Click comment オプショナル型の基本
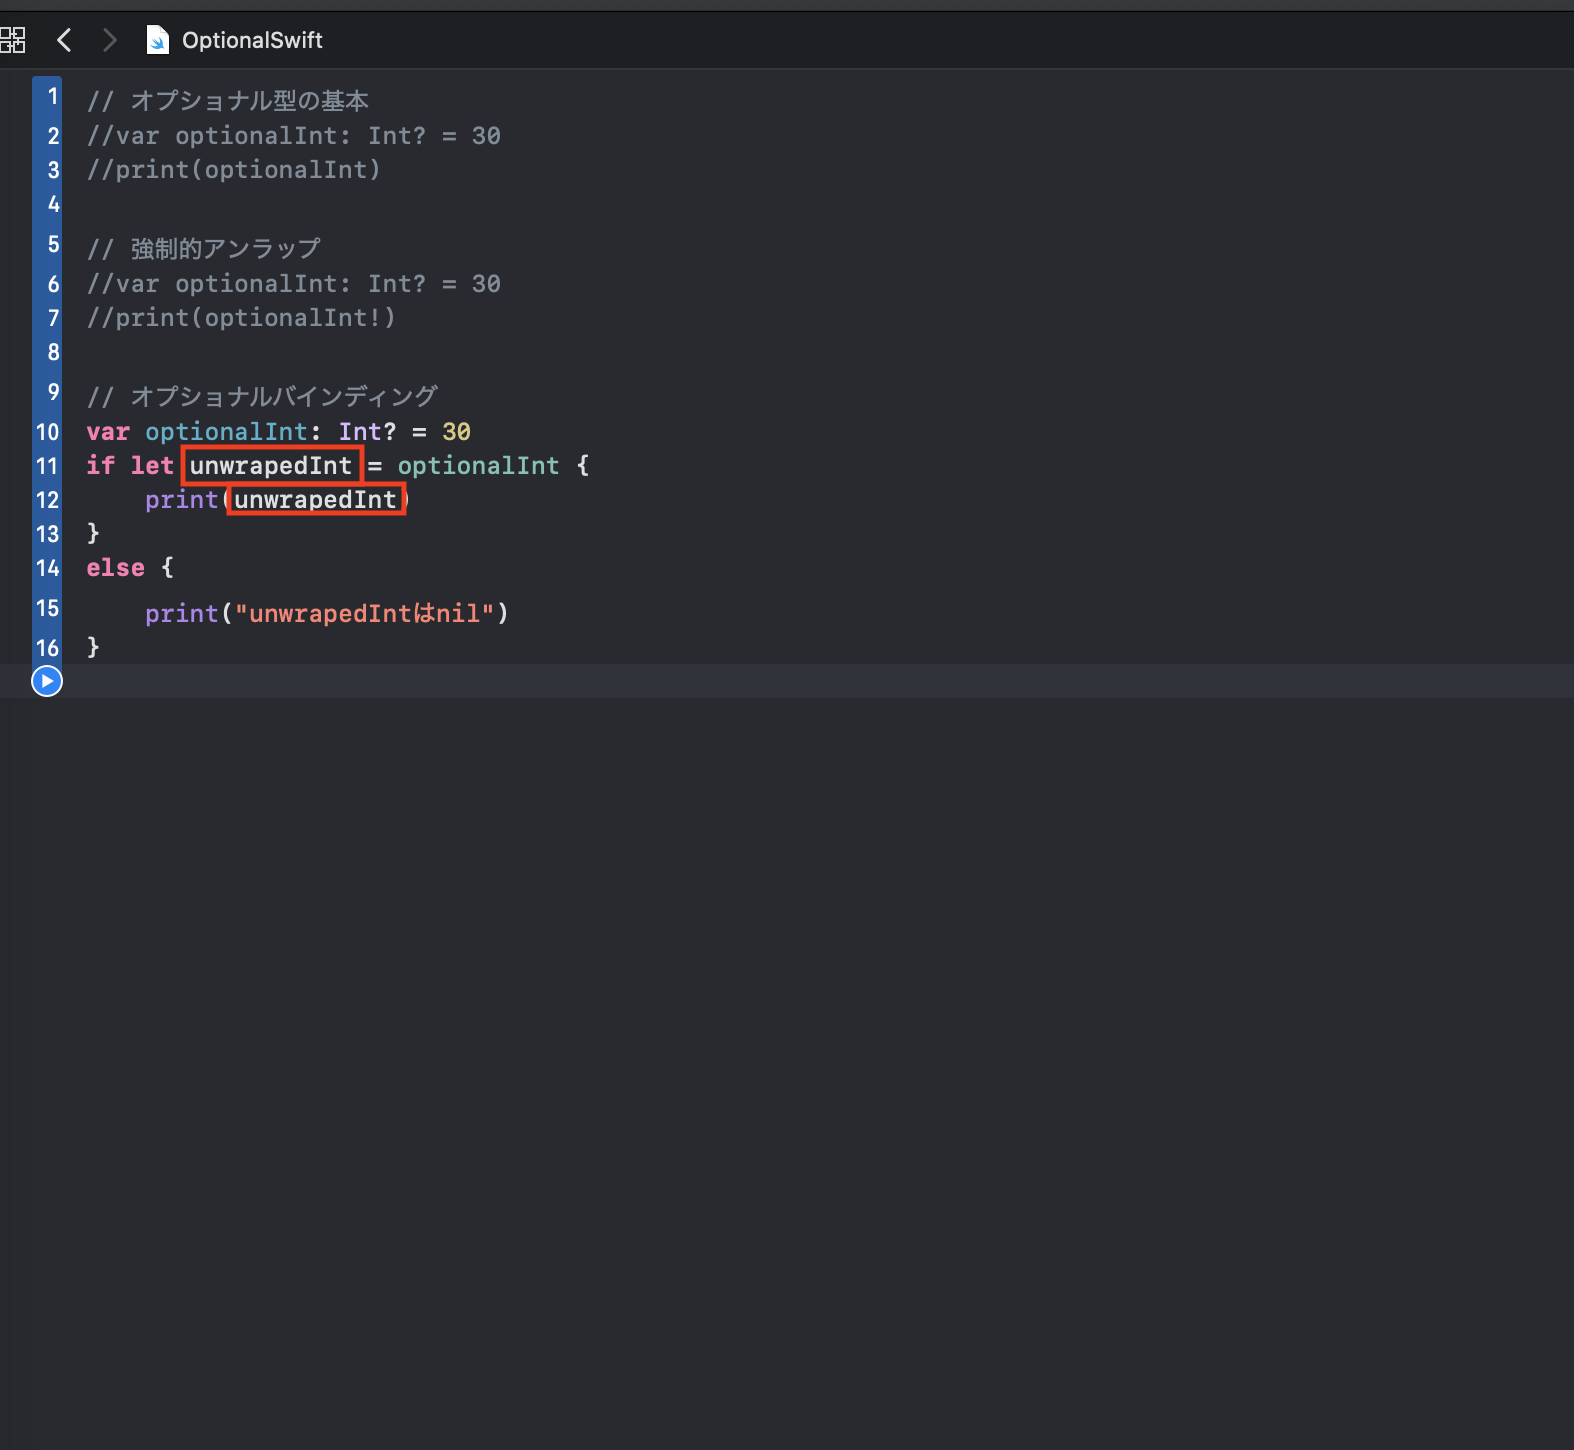Viewport: 1574px width, 1450px height. [228, 101]
